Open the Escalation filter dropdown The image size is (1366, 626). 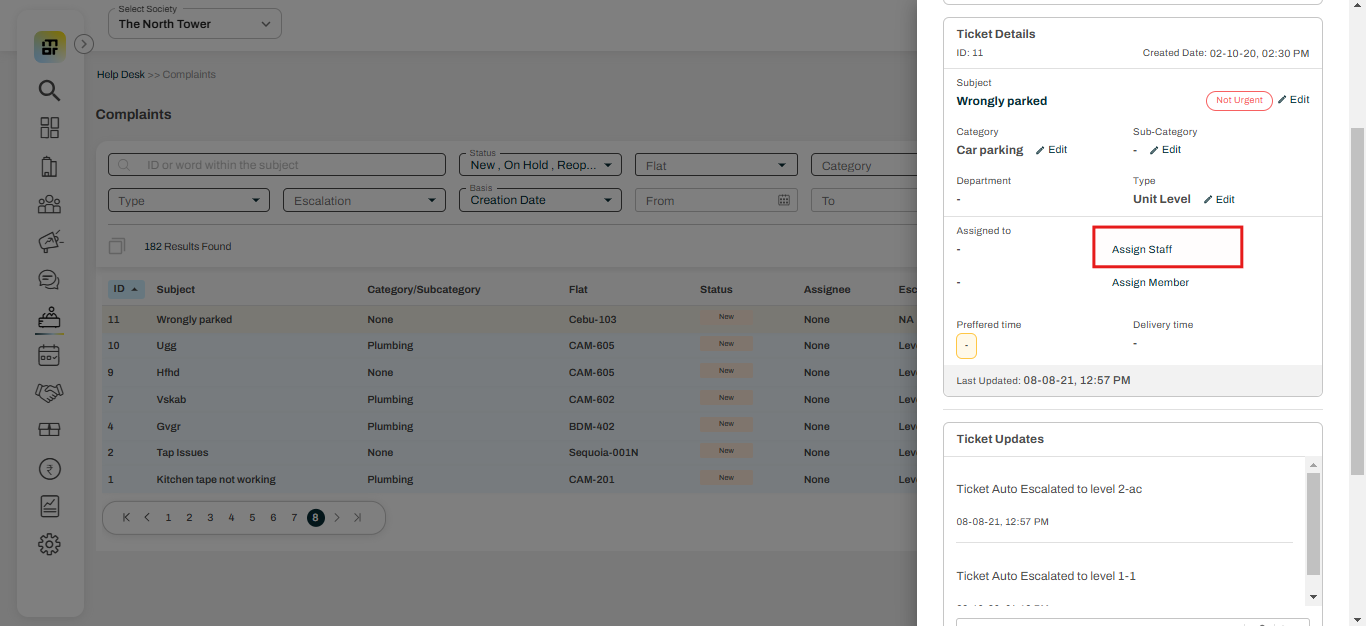(x=363, y=200)
